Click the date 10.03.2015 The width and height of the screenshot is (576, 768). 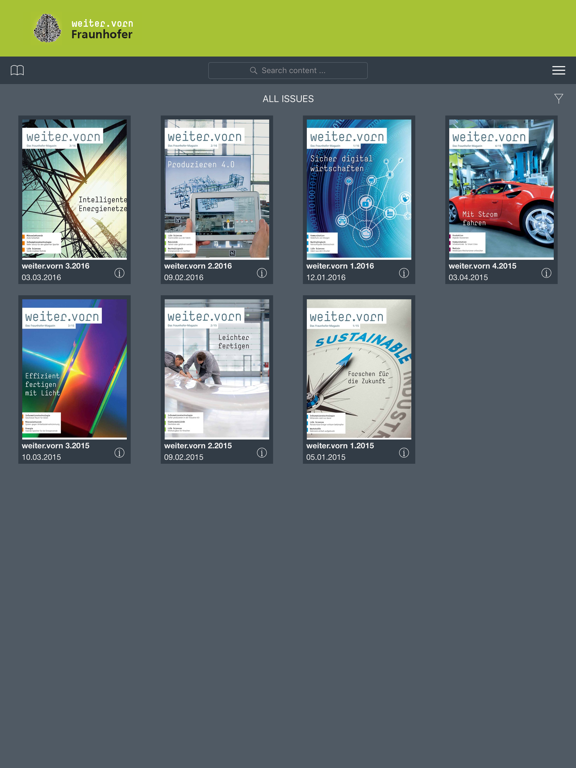point(41,457)
